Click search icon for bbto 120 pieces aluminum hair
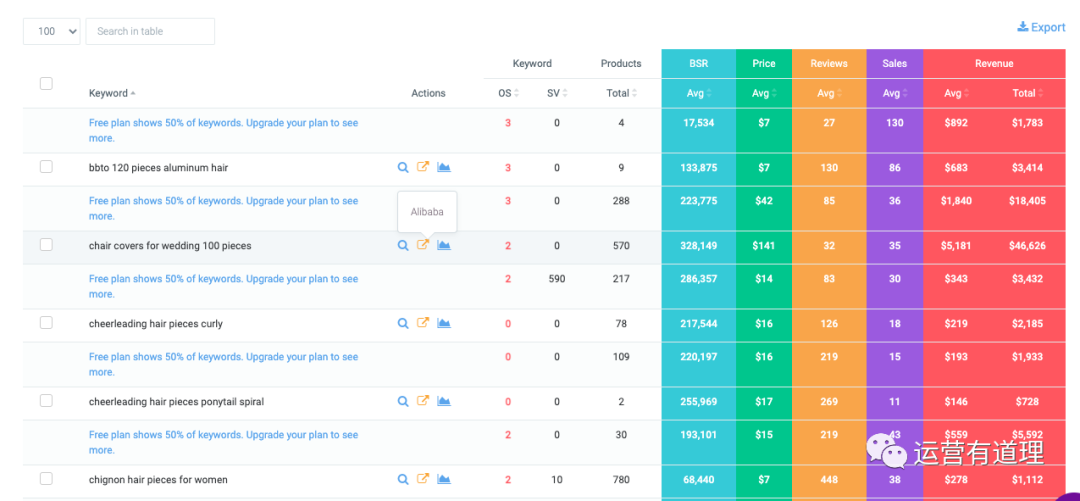 tap(403, 168)
